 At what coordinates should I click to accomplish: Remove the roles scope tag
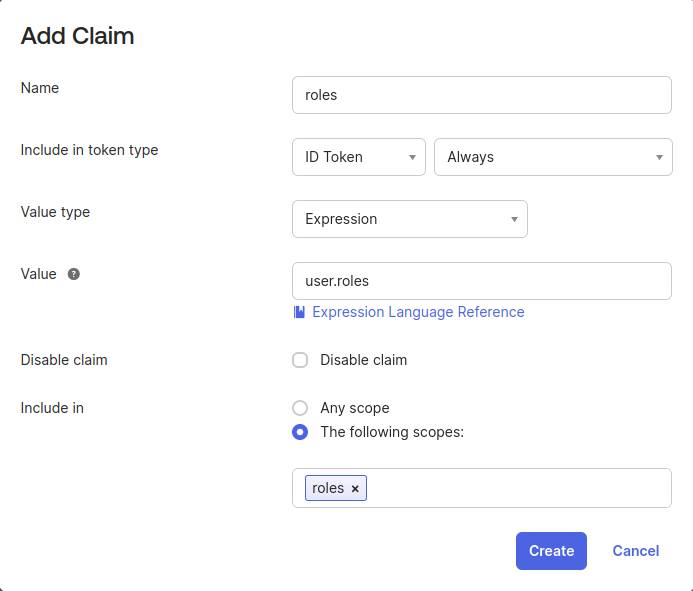pos(355,489)
